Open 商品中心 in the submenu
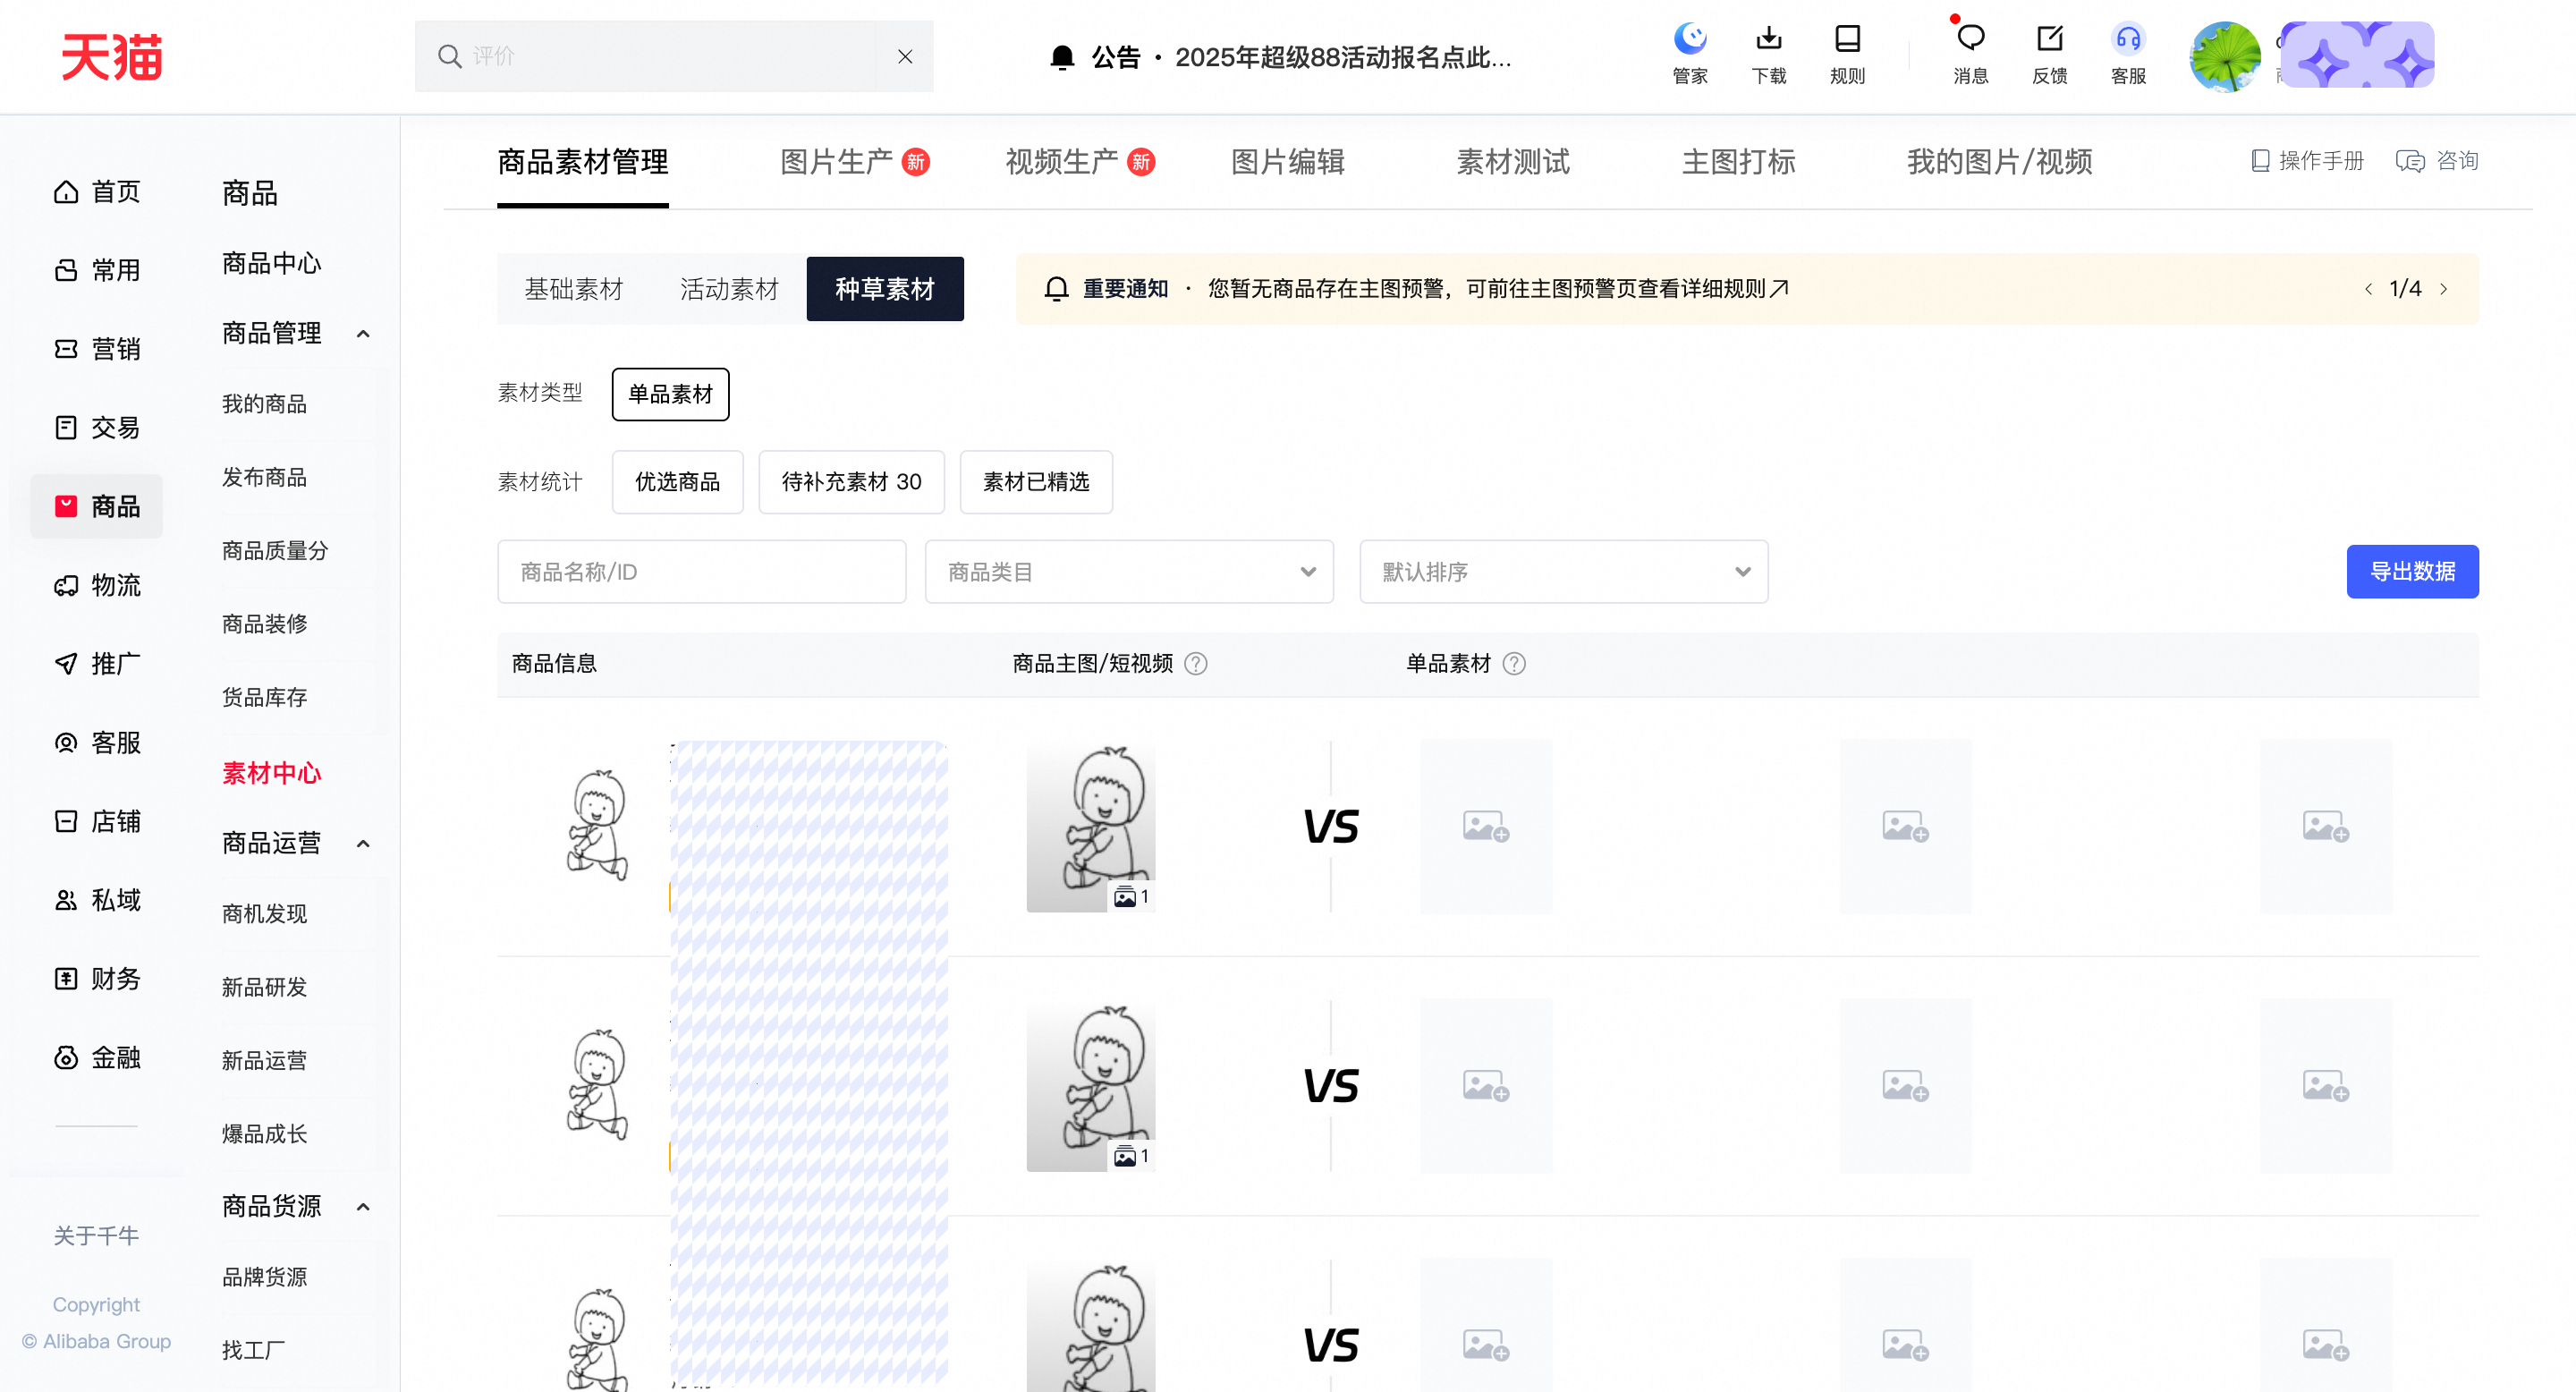The height and width of the screenshot is (1392, 2576). [x=271, y=264]
